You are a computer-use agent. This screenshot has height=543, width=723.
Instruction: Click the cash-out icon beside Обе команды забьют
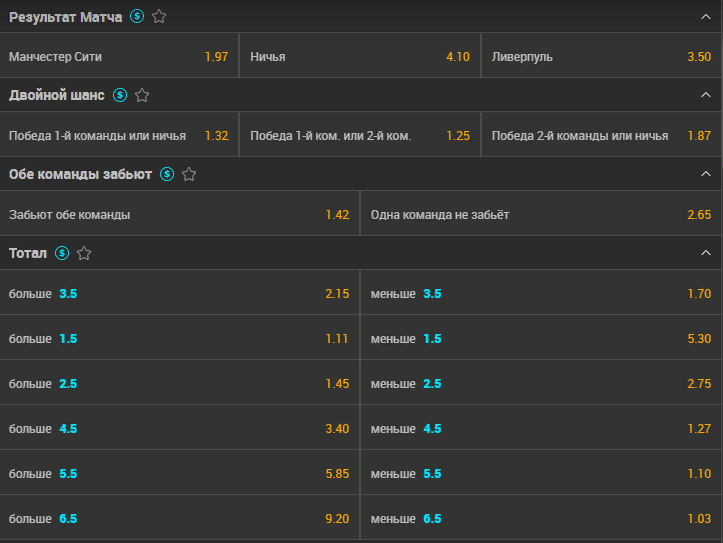tap(167, 174)
